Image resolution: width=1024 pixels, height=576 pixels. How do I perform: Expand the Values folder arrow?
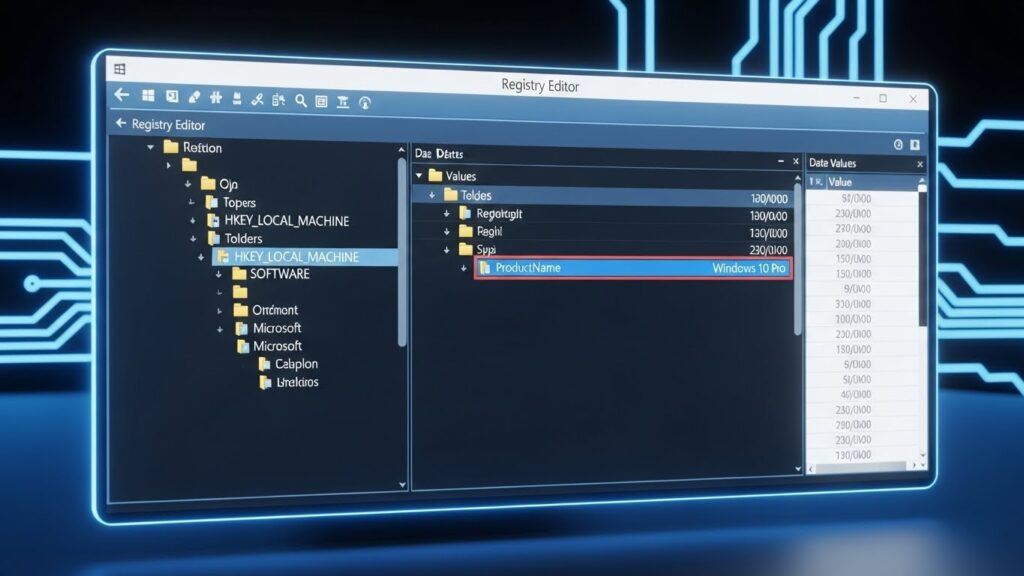[x=419, y=176]
